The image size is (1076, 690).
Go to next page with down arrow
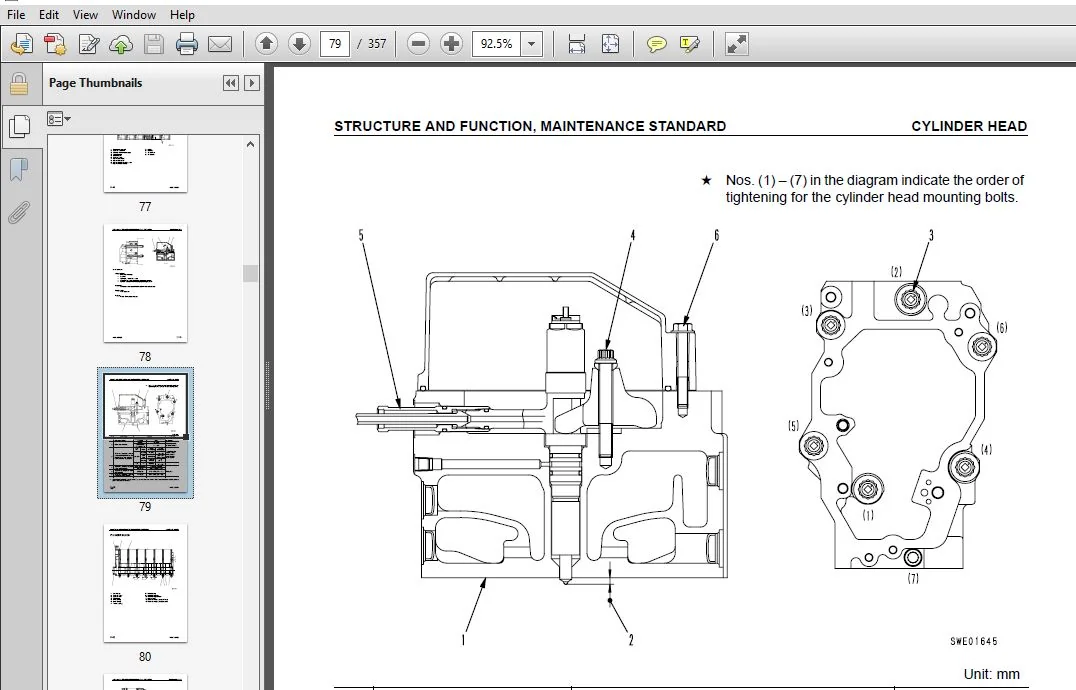click(299, 44)
